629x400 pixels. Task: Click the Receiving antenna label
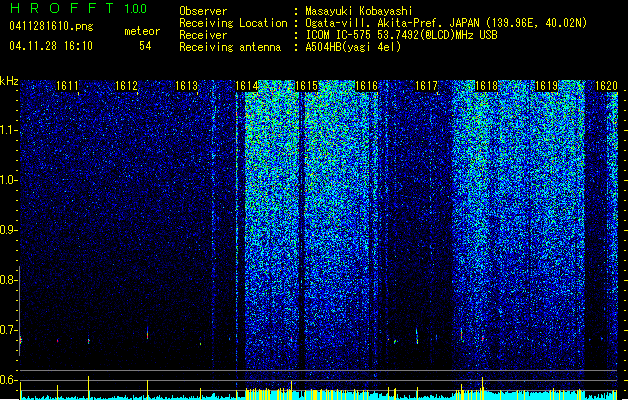point(230,47)
